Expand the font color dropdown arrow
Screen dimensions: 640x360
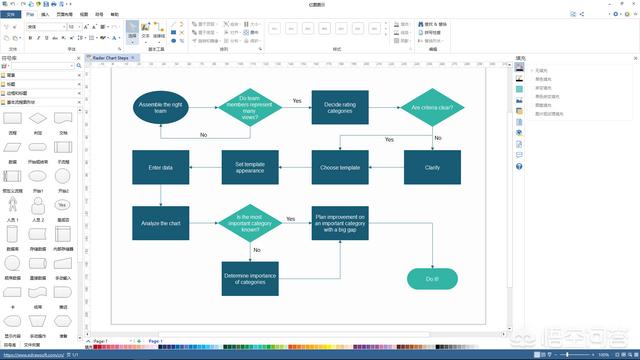(119, 38)
